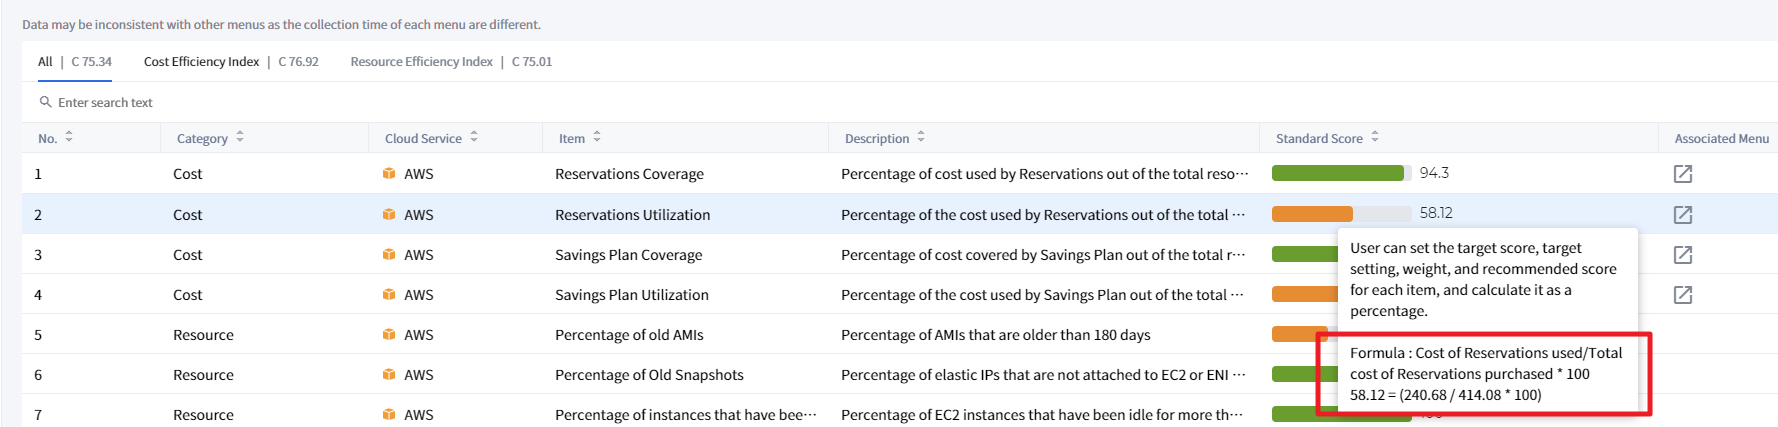Click AWS icon in Percentage of old AMIs row
The width and height of the screenshot is (1778, 427).
[389, 335]
